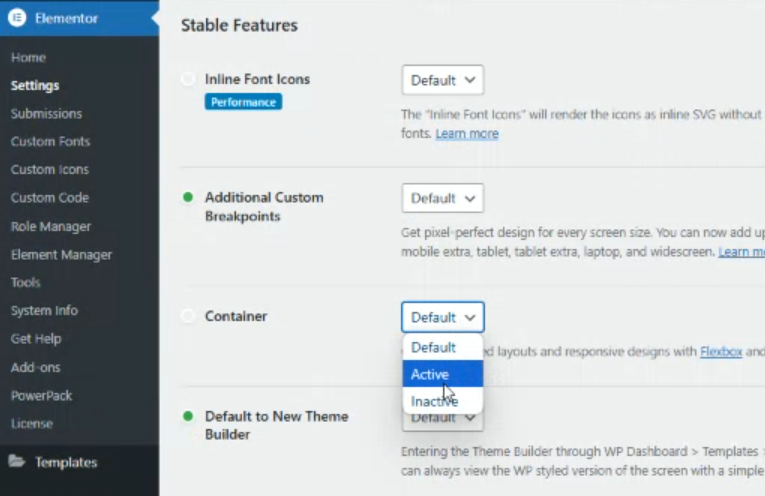
Task: Collapse the Container status dropdown
Action: (442, 317)
